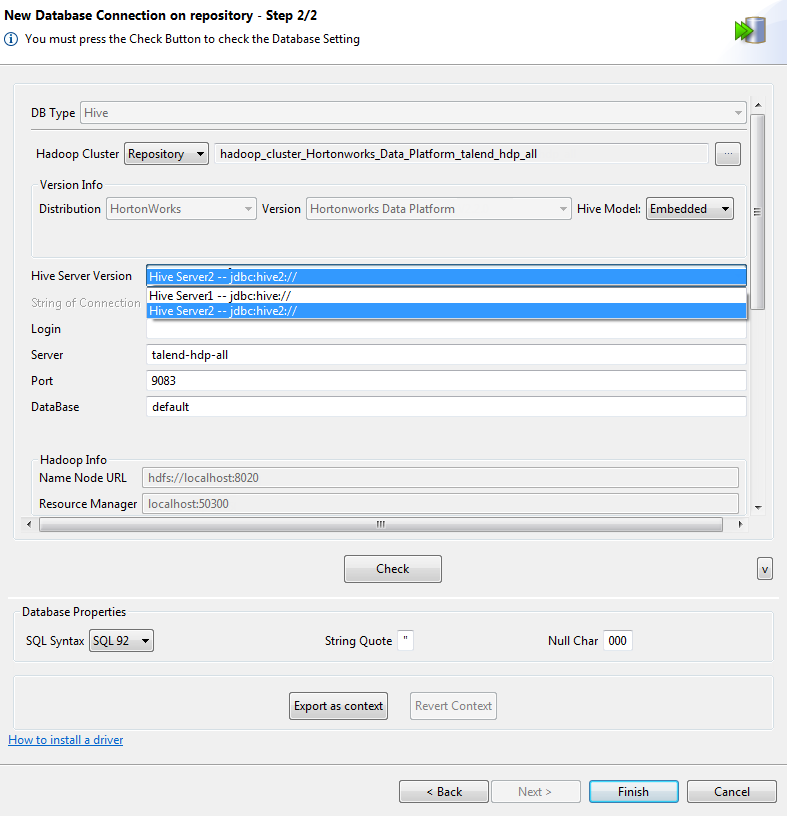The image size is (787, 816).
Task: Focus the DataBase field with 'default'
Action: 445,407
